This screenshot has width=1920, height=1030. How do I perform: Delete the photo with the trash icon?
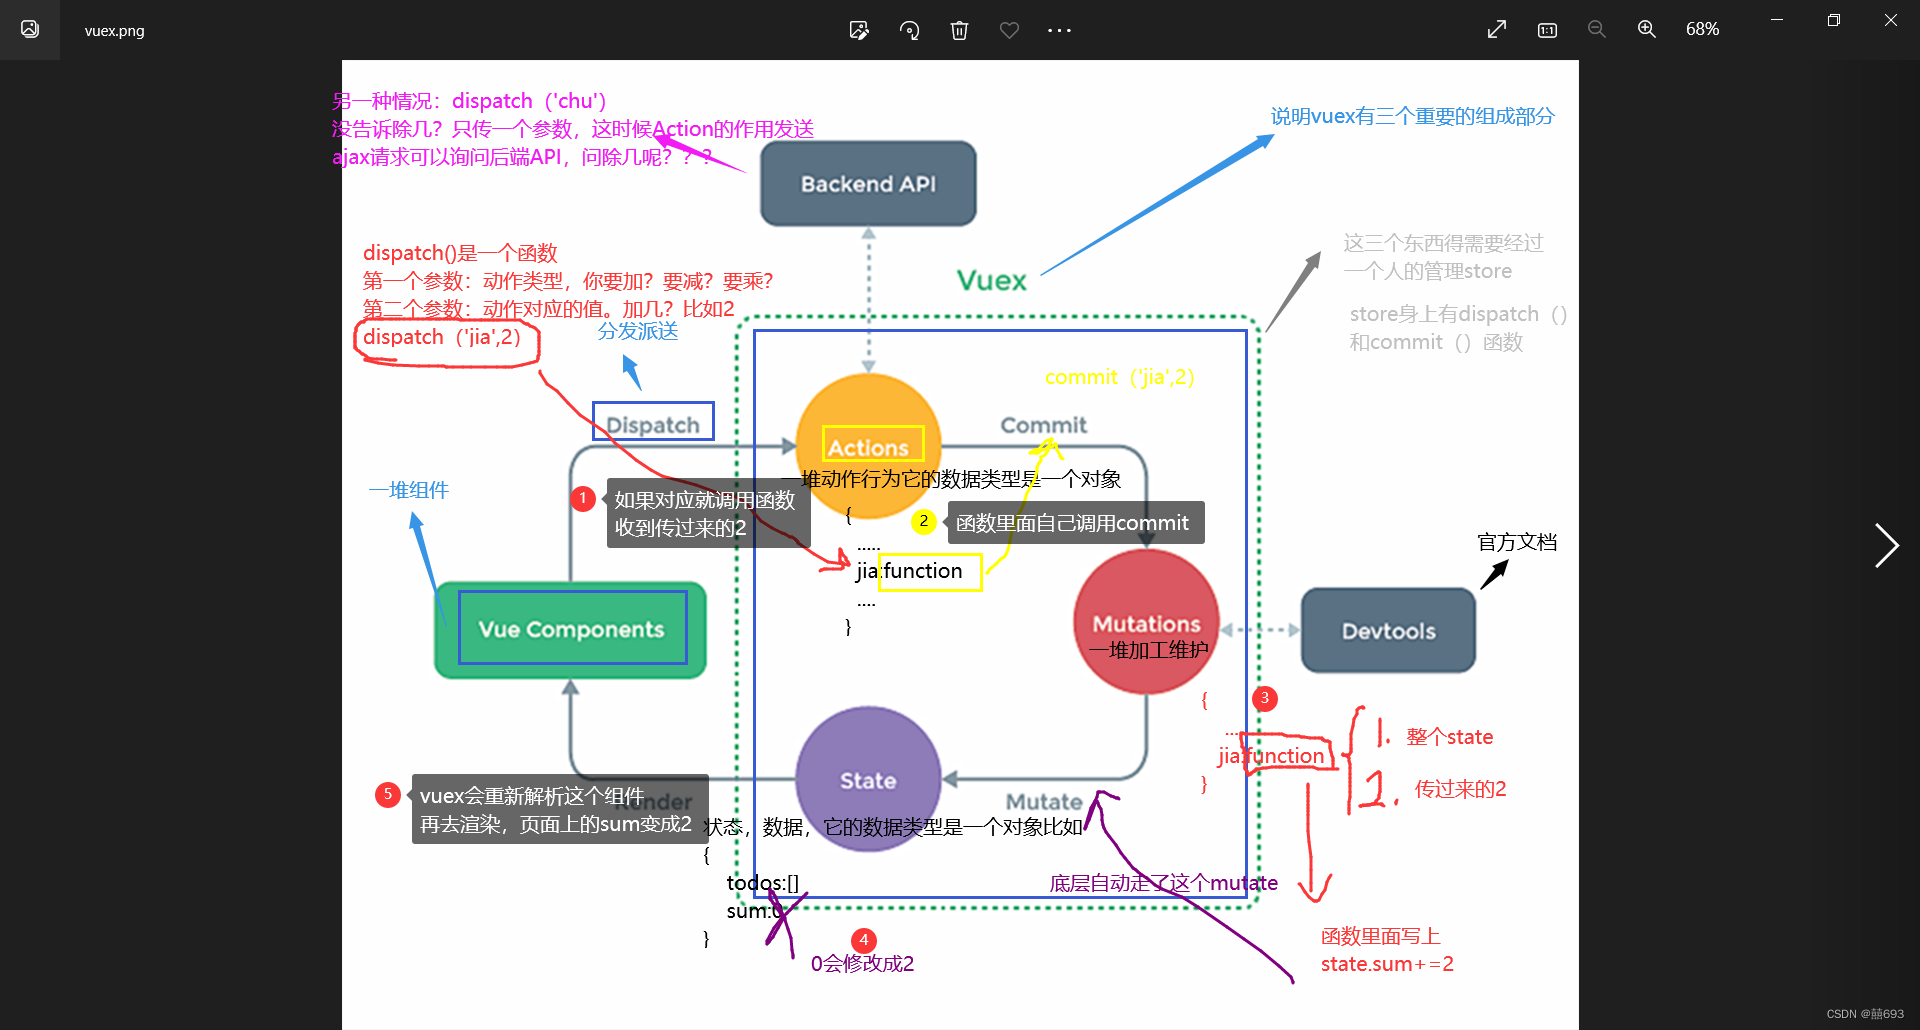pos(959,30)
